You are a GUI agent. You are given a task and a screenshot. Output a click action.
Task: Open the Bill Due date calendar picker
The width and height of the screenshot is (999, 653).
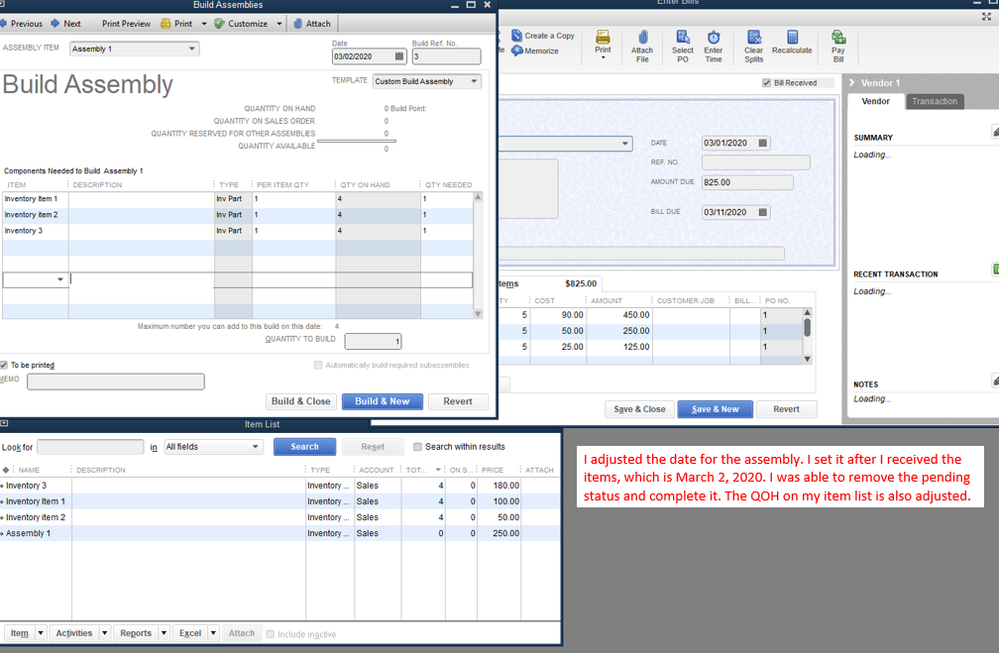pos(763,212)
